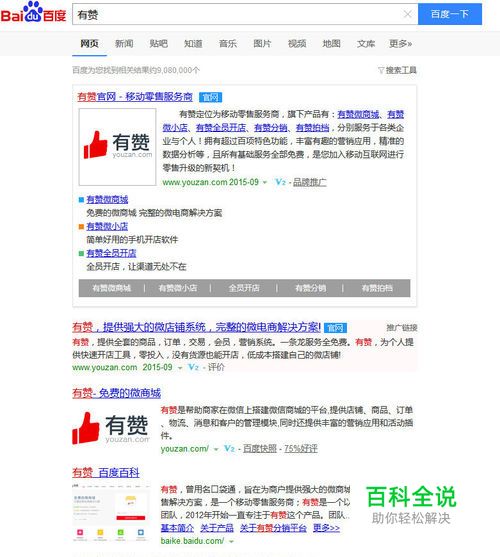This screenshot has height=557, width=500.
Task: Click 有赞微小店 in gray bar
Action: tap(178, 288)
